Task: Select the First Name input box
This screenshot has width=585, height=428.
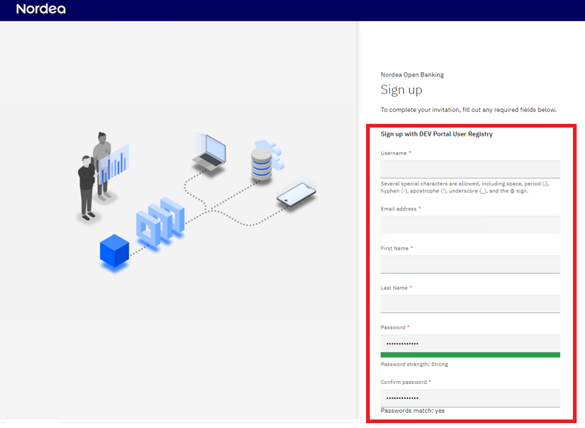Action: (x=470, y=264)
